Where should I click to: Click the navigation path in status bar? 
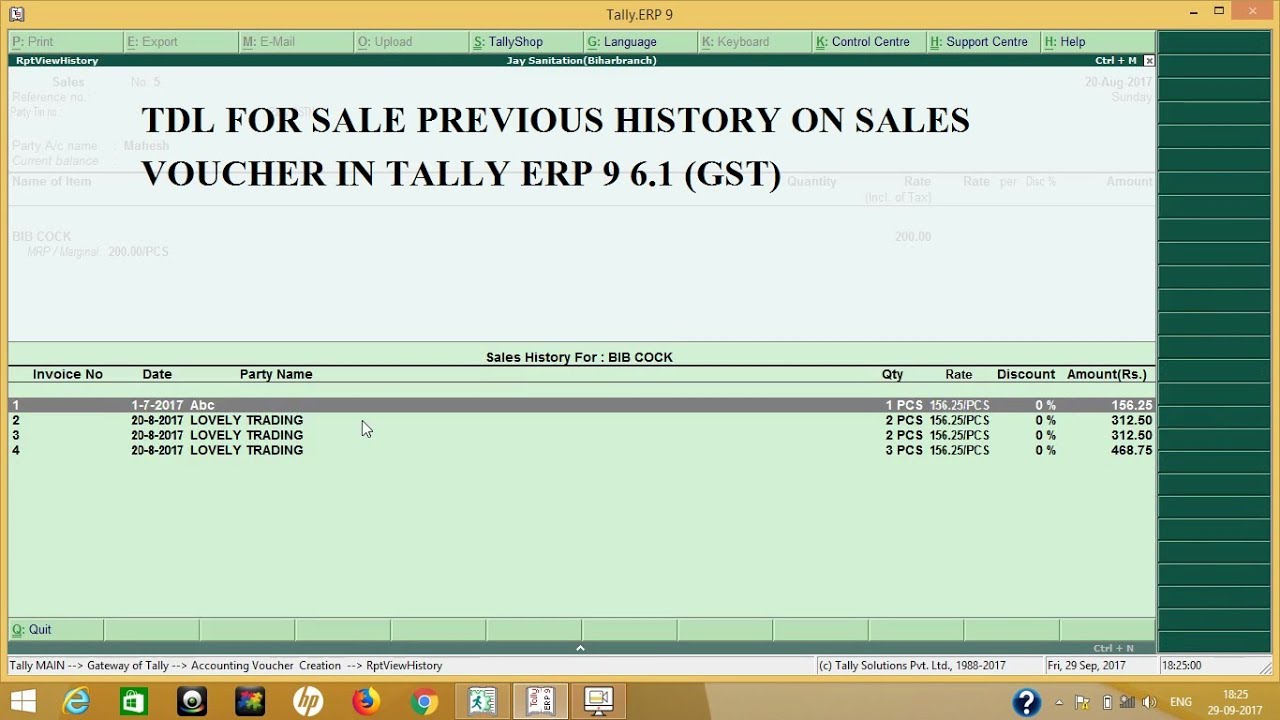226,665
